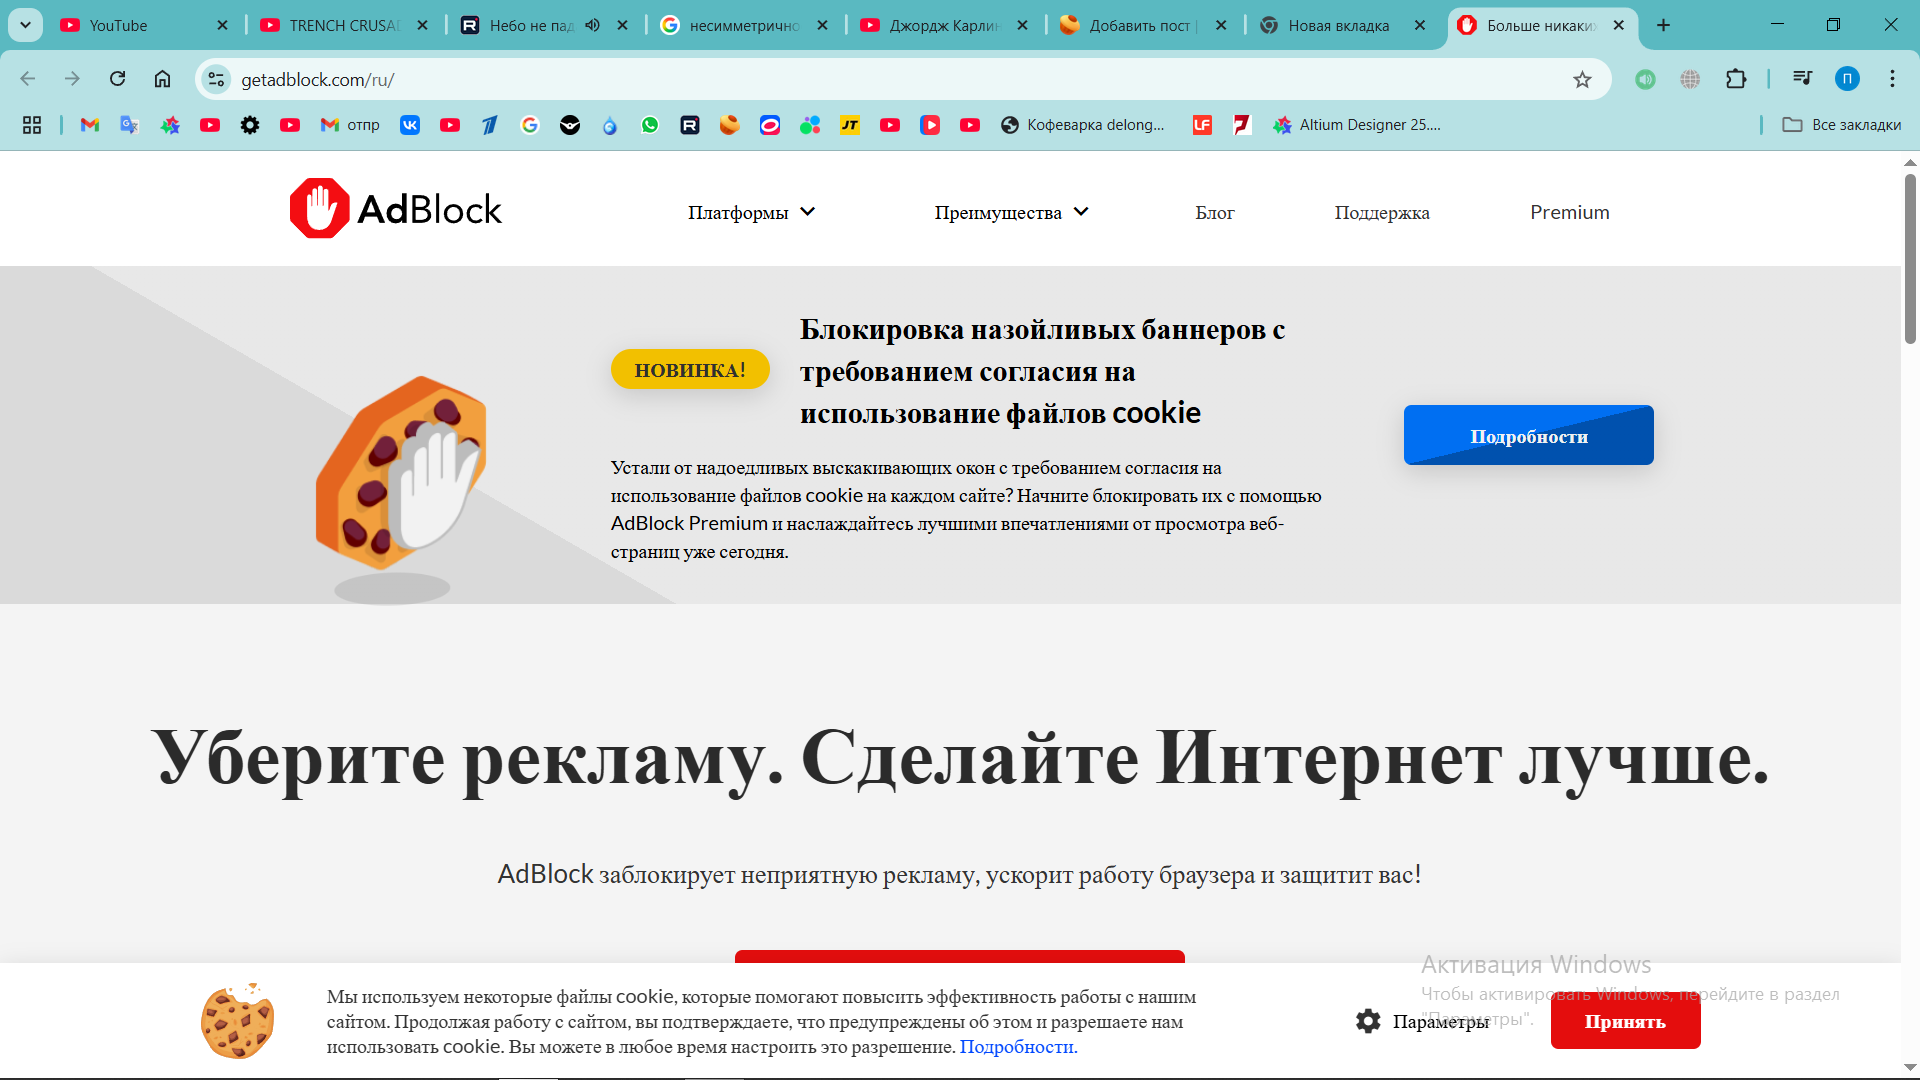Open the media controls icon
Screen dimensions: 1920x1080
[x=1802, y=79]
